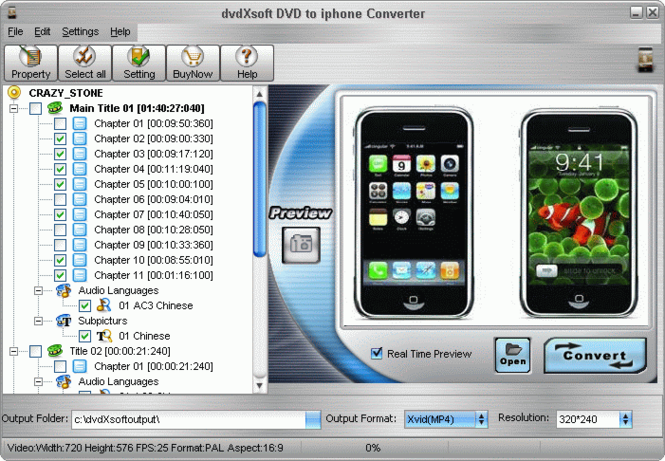Uncheck the Chapter 02 checkbox
Image resolution: width=665 pixels, height=461 pixels.
pyautogui.click(x=60, y=139)
